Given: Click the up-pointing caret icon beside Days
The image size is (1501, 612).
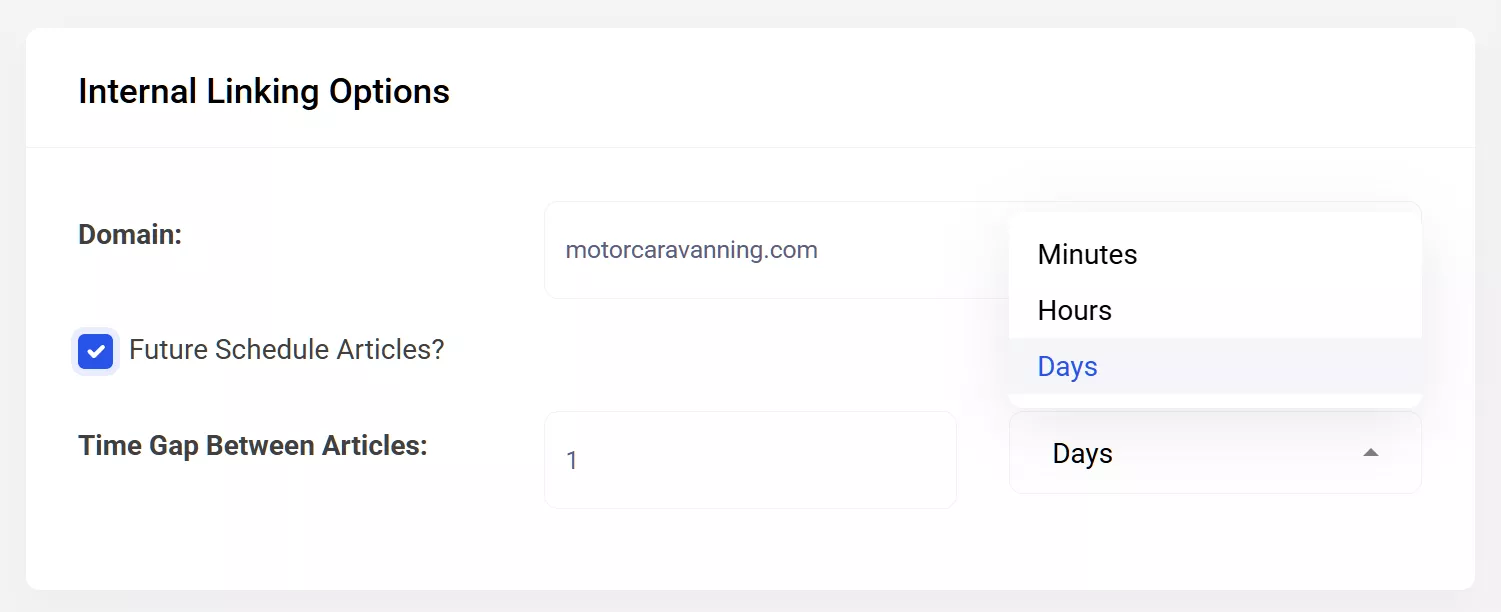Looking at the screenshot, I should (1371, 453).
